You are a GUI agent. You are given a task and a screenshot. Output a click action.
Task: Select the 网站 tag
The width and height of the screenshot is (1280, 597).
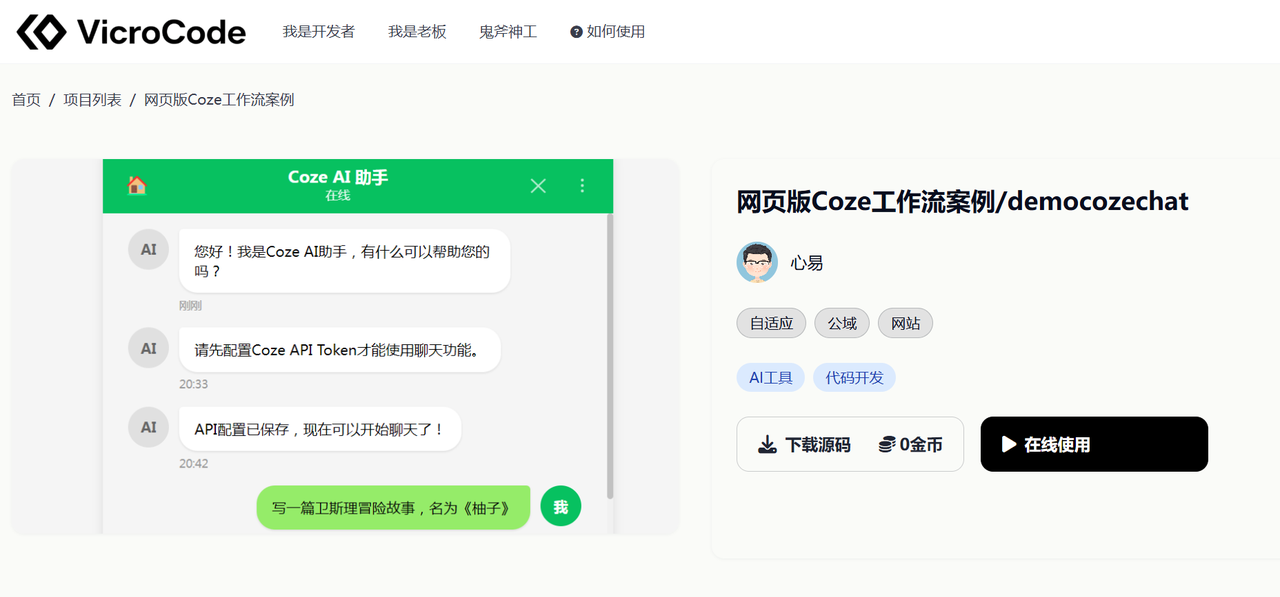pos(905,323)
